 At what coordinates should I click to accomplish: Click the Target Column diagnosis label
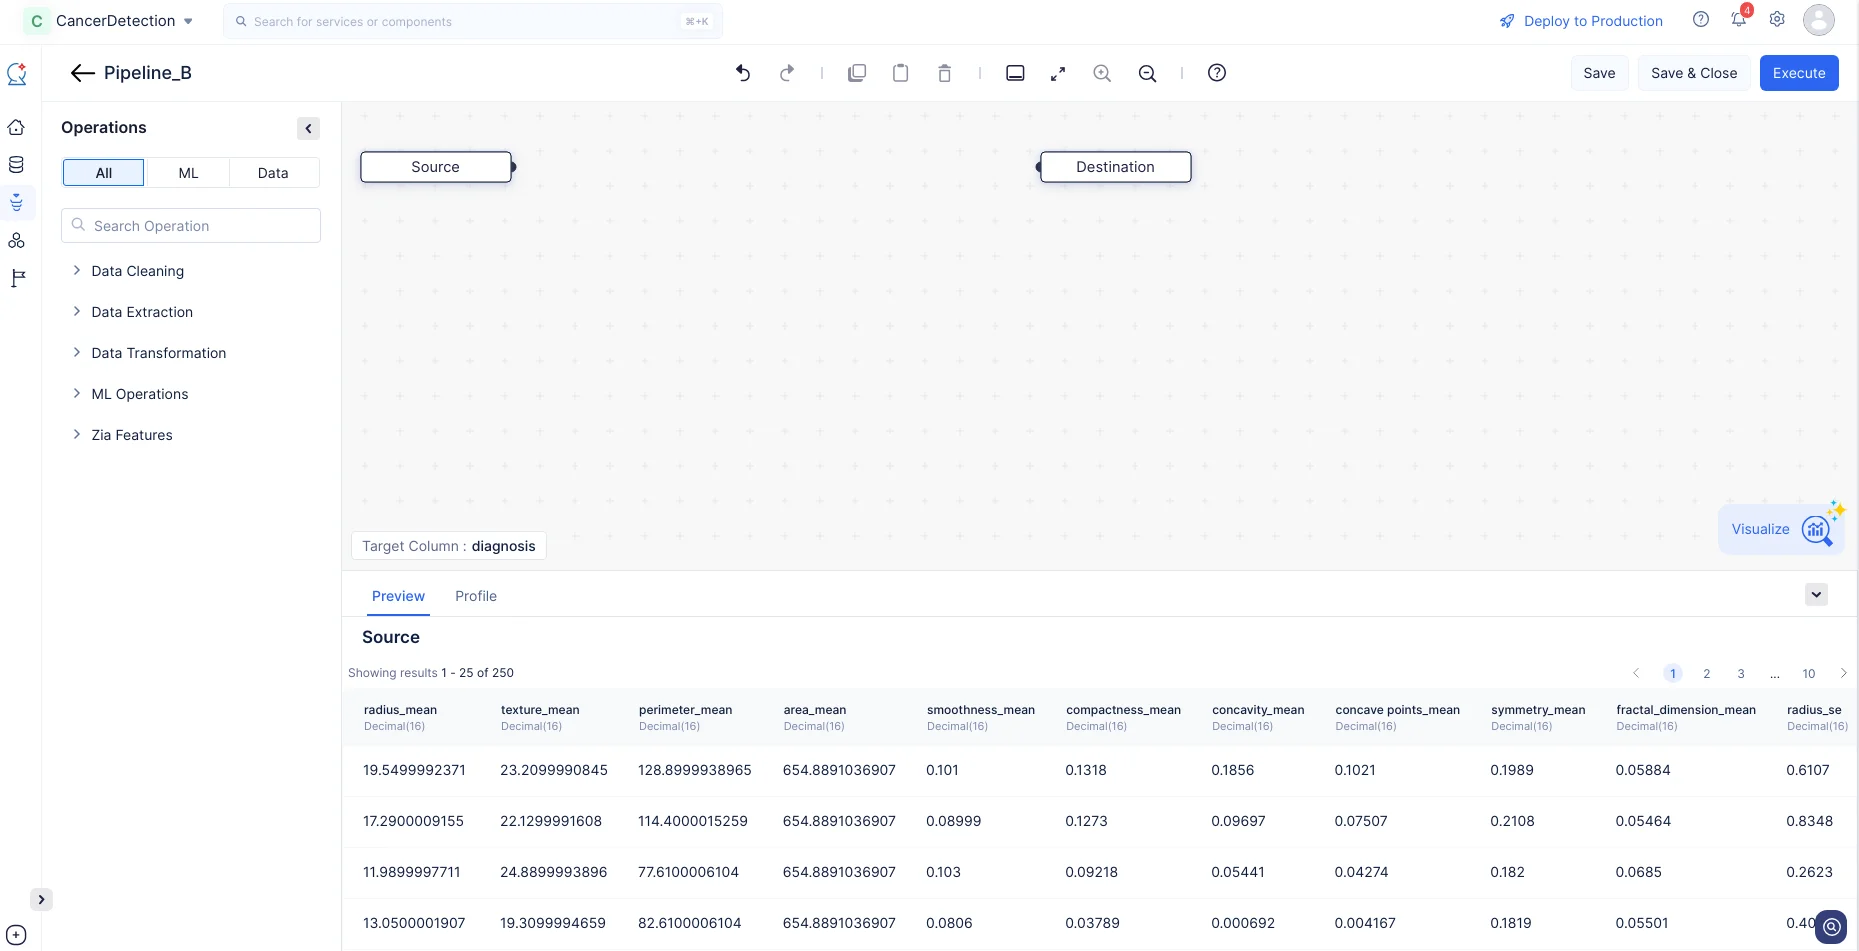[449, 546]
